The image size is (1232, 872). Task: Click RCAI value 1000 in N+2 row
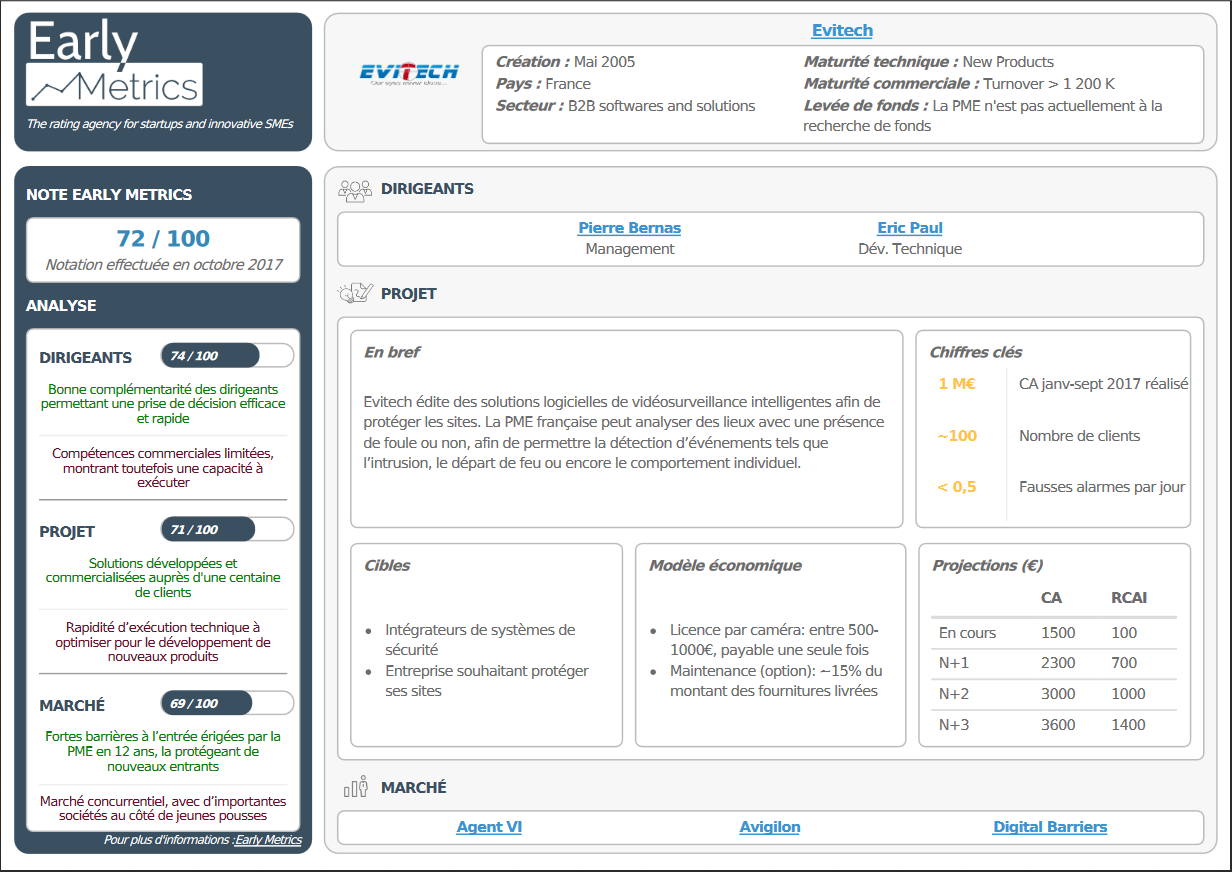click(1128, 694)
